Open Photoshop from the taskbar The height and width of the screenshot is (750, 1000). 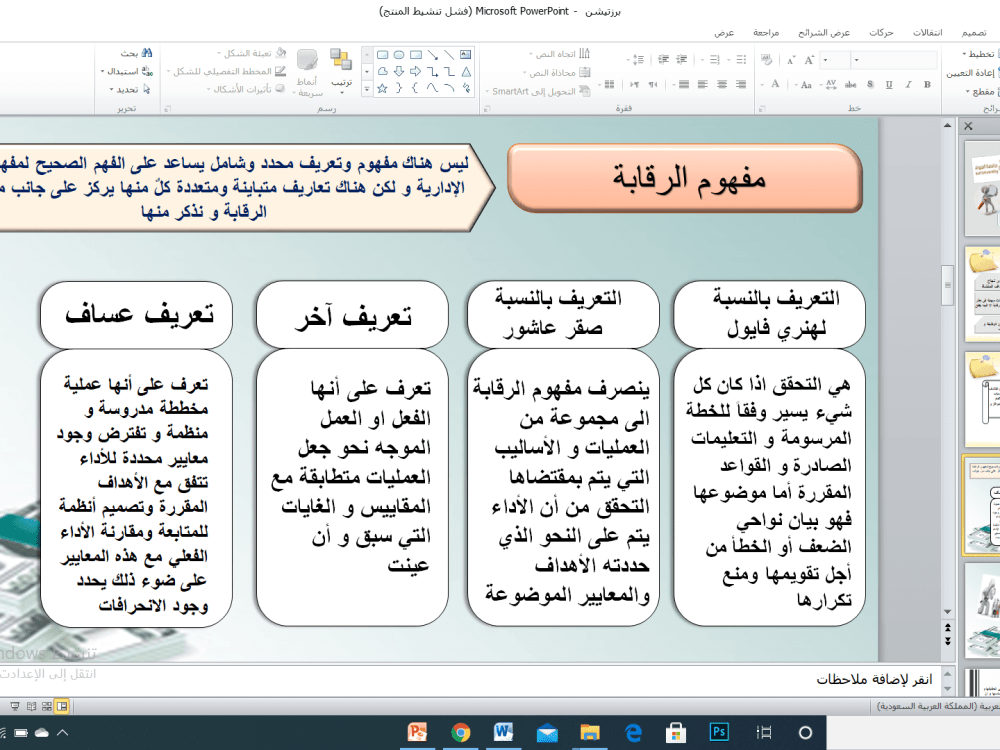tap(719, 732)
